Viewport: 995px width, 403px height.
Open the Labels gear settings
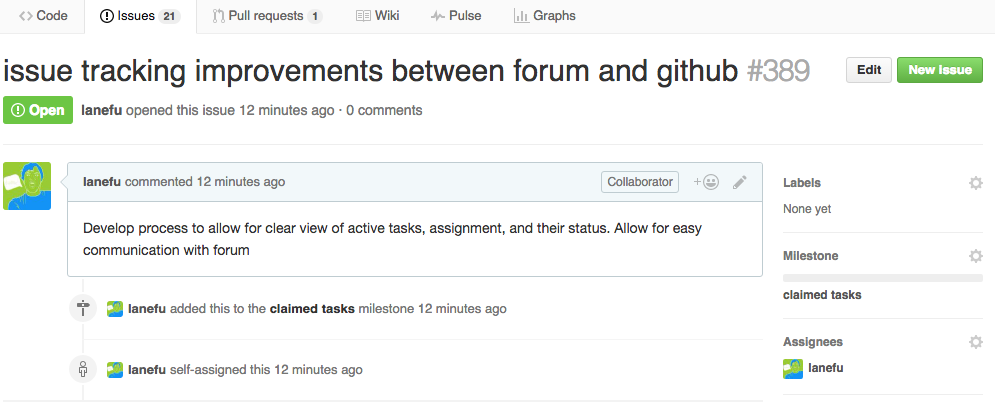point(976,183)
